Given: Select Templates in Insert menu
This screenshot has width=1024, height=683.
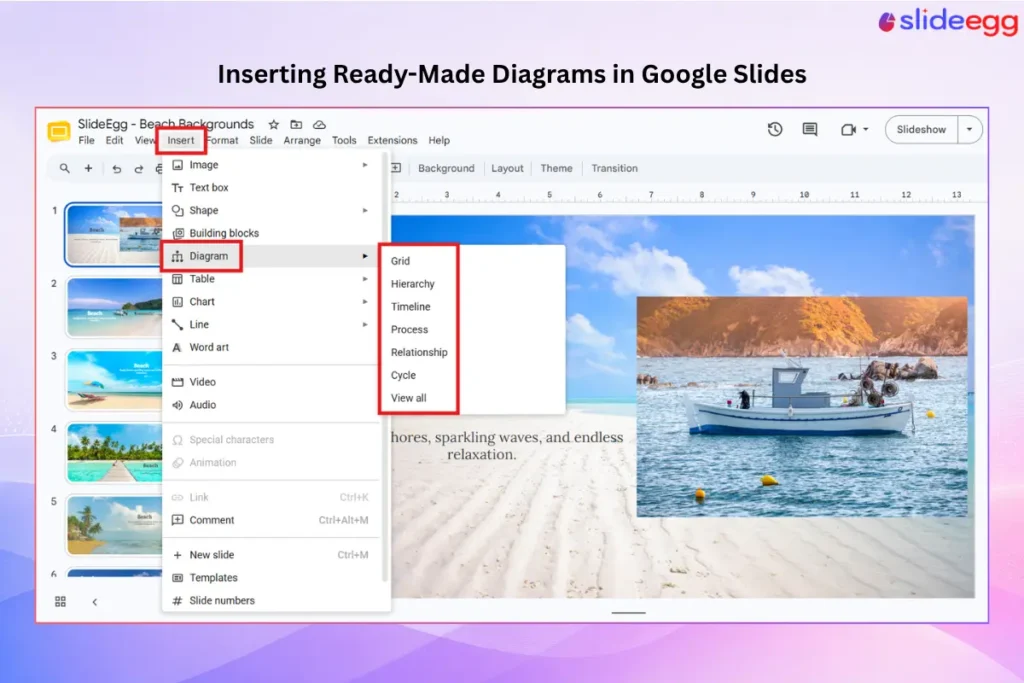Looking at the screenshot, I should click(270, 578).
